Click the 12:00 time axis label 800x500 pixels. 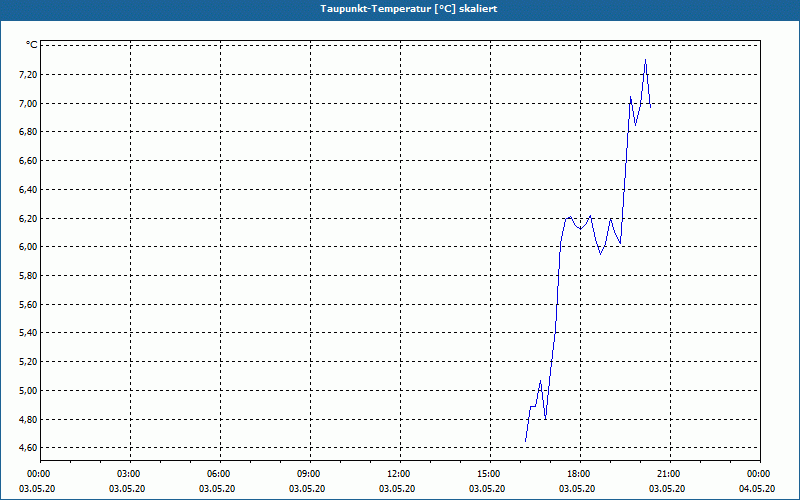[x=398, y=474]
